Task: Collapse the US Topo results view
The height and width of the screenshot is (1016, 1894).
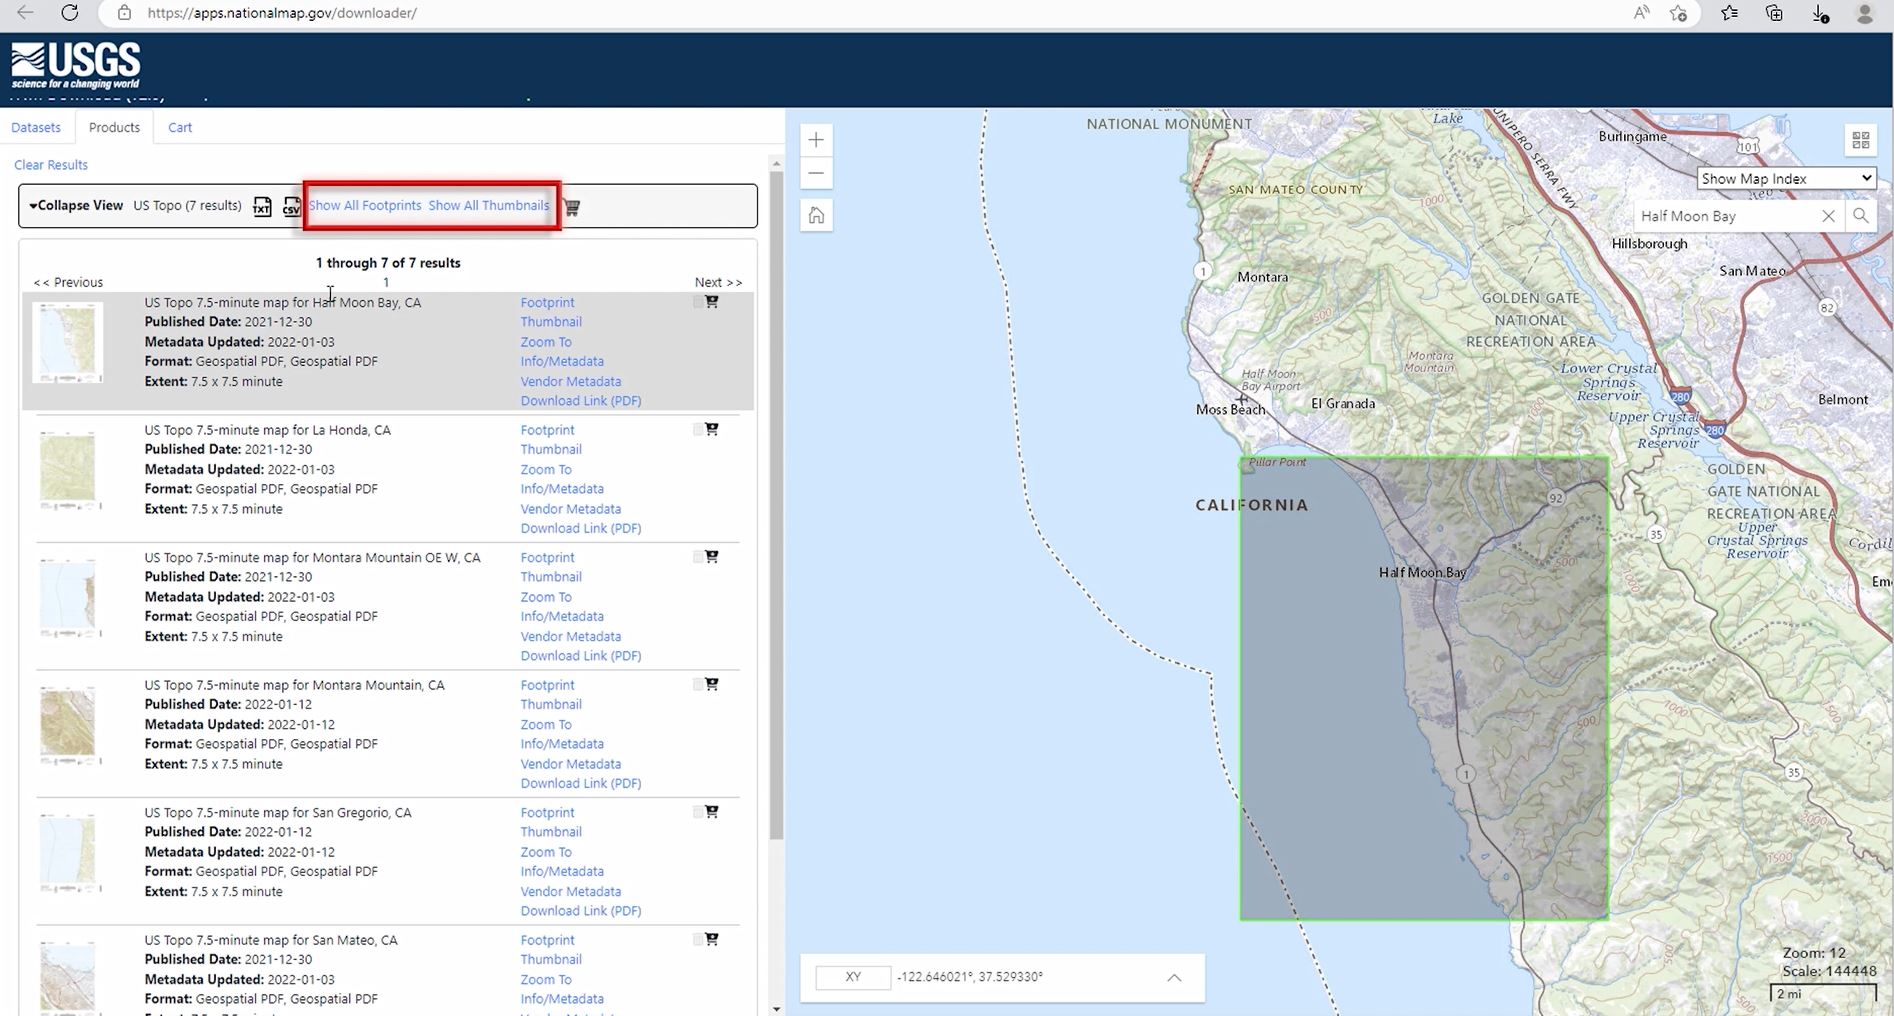Action: pos(76,205)
